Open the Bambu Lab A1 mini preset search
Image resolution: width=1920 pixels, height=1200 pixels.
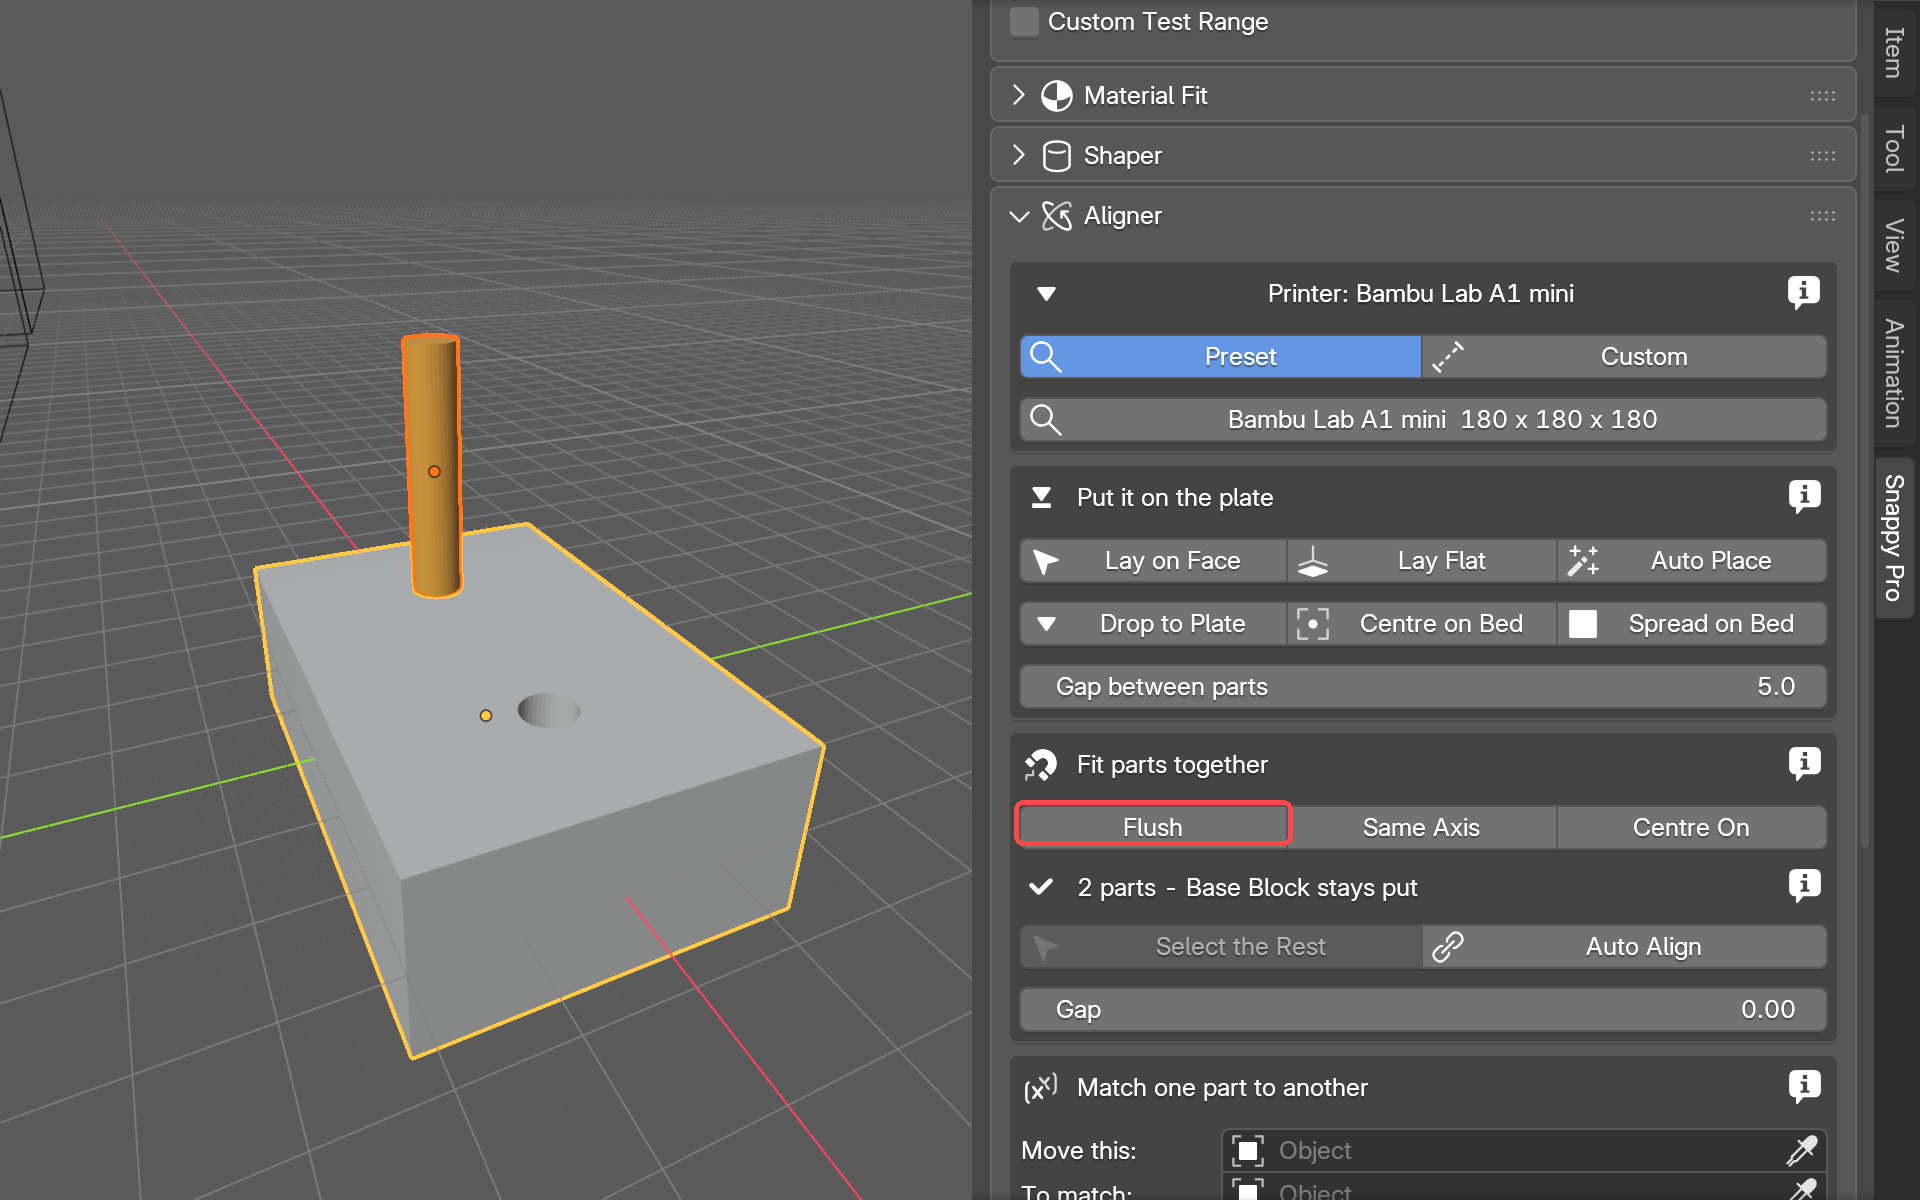click(1423, 420)
